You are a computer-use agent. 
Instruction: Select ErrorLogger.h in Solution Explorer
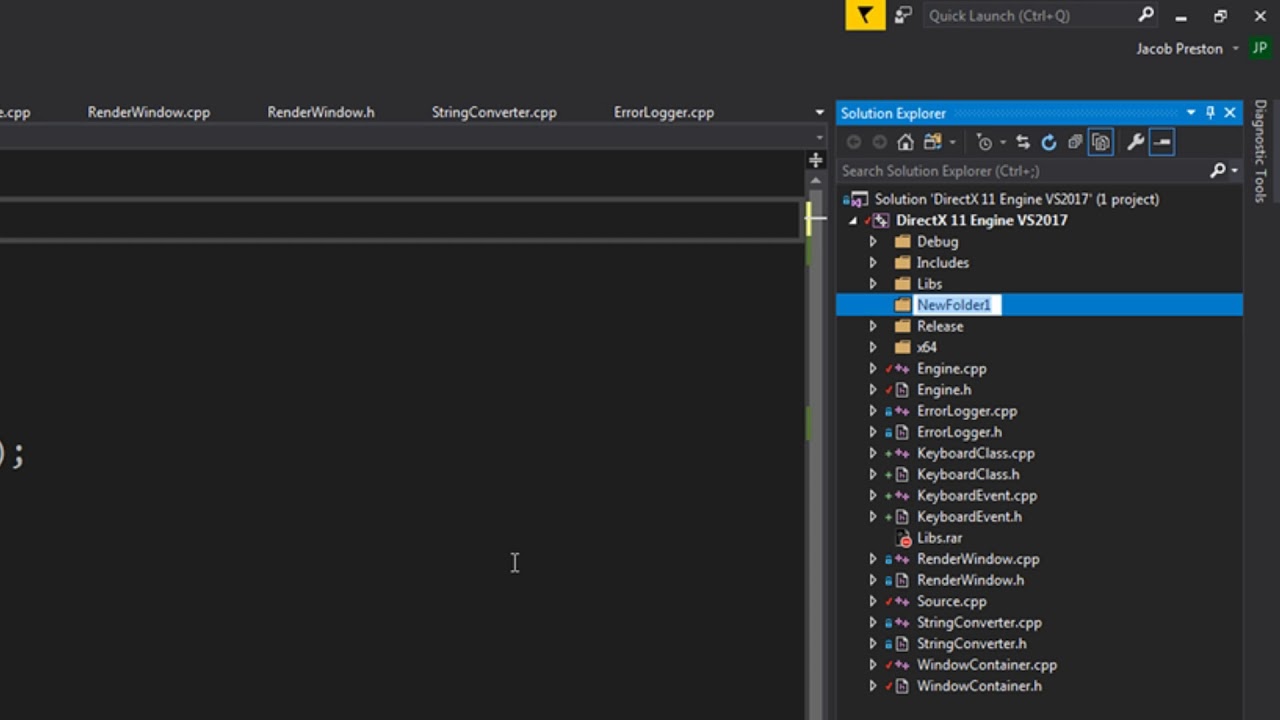959,432
